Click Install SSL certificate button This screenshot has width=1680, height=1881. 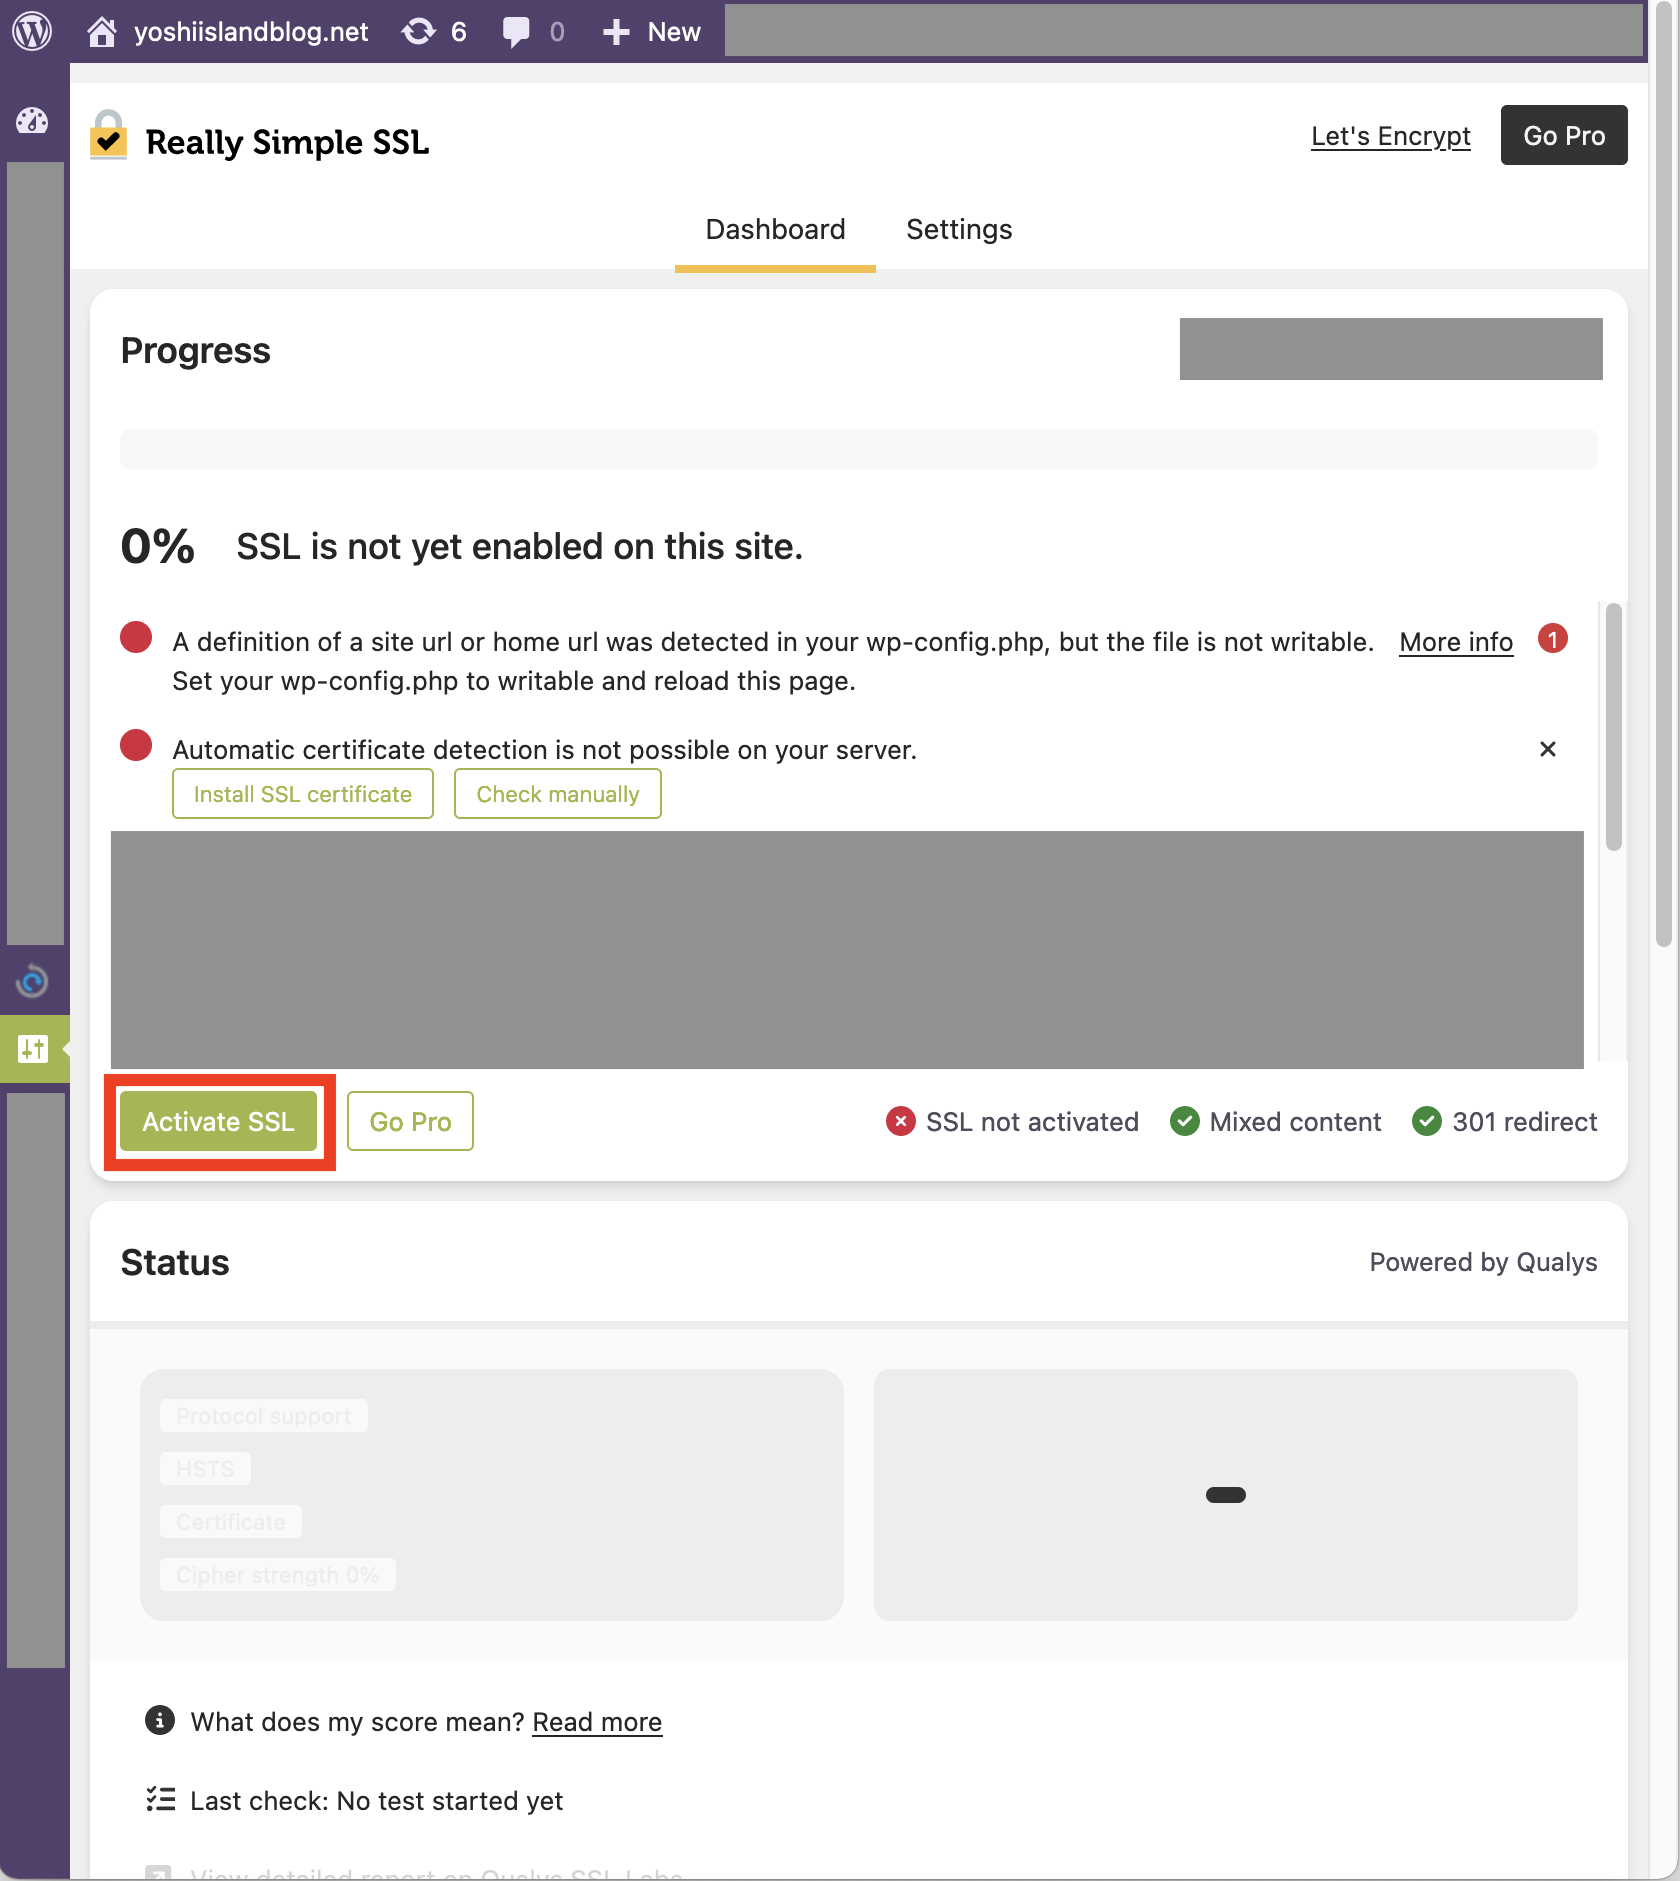(x=303, y=794)
